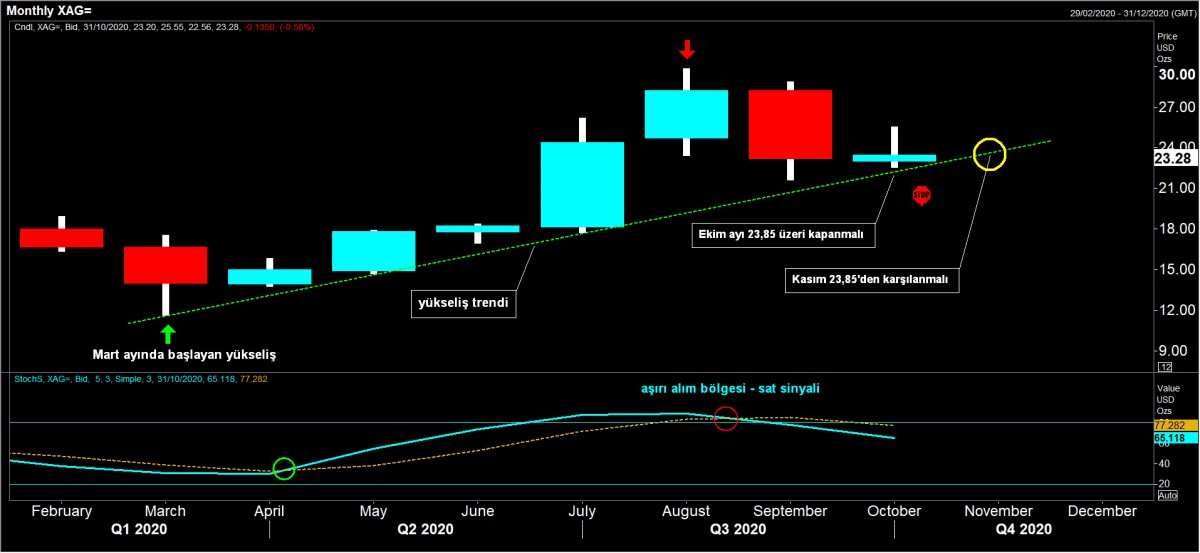Click the 20 level on stochastic axis

pos(1164,484)
